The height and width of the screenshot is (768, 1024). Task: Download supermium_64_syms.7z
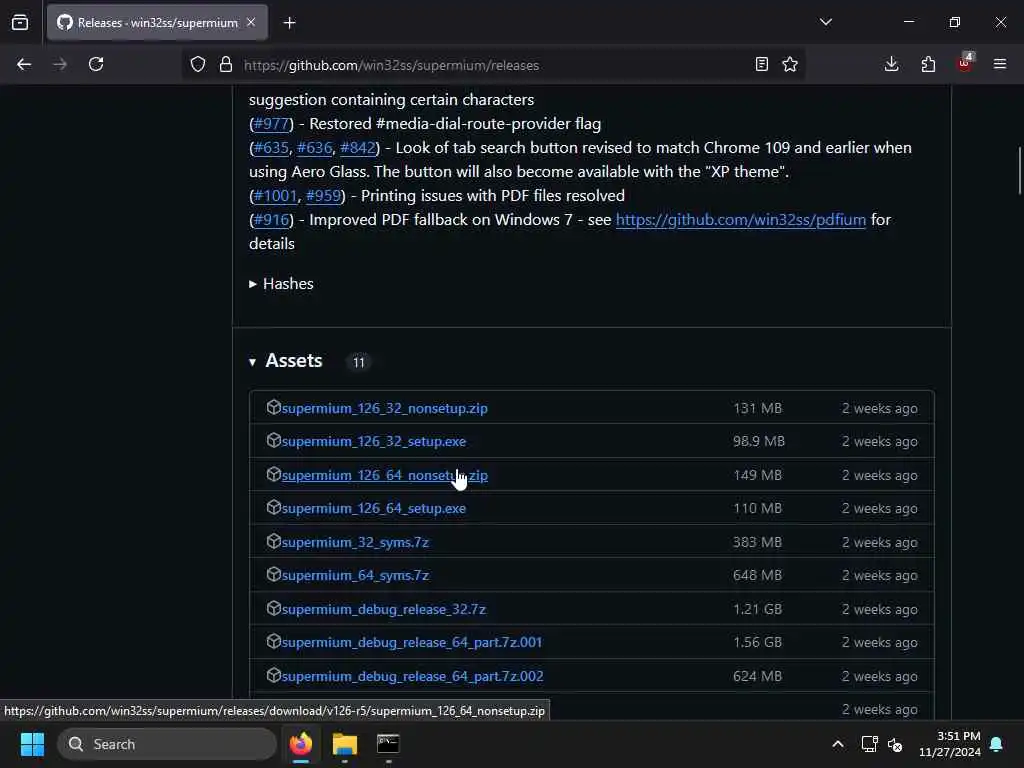[355, 576]
